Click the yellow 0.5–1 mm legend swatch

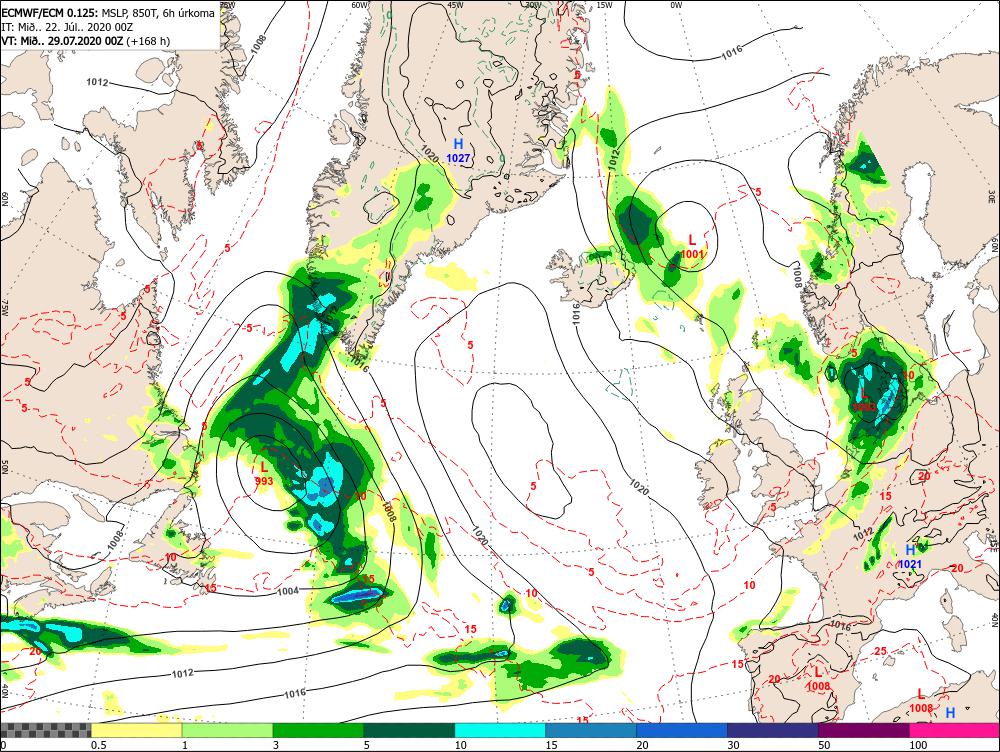tap(136, 730)
